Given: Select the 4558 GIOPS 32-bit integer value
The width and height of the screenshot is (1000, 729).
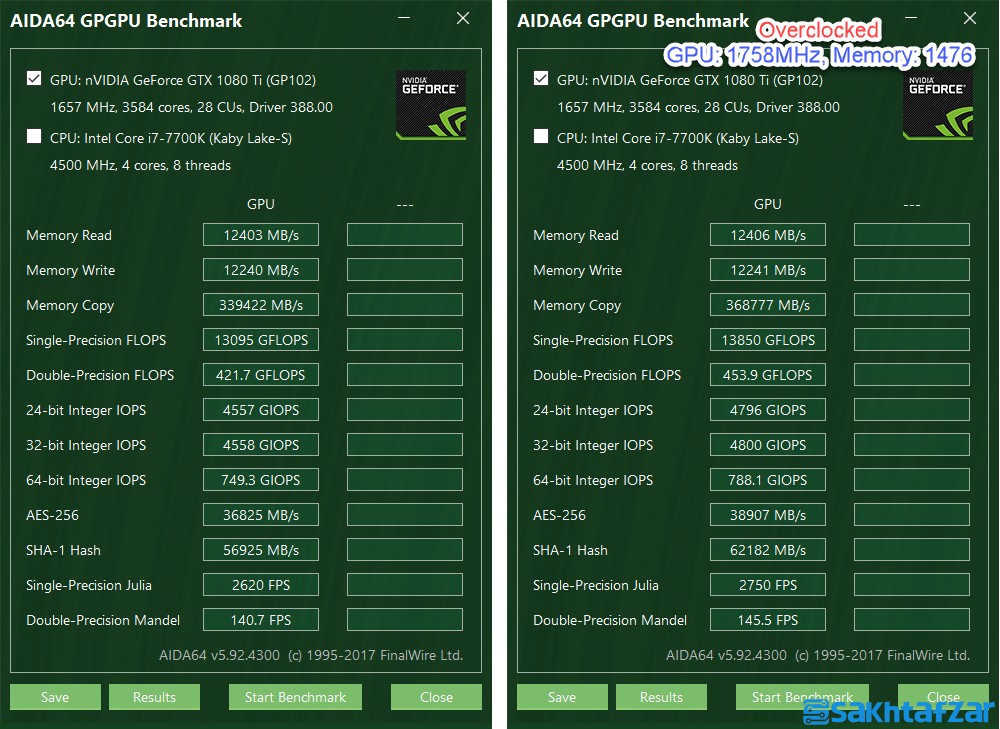Looking at the screenshot, I should point(261,445).
